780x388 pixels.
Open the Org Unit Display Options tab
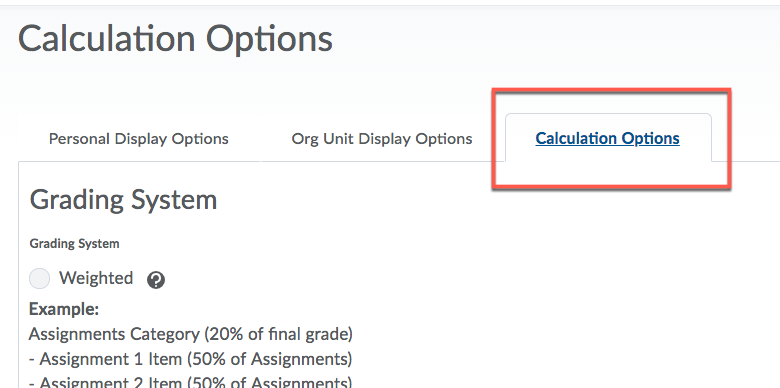pos(382,138)
